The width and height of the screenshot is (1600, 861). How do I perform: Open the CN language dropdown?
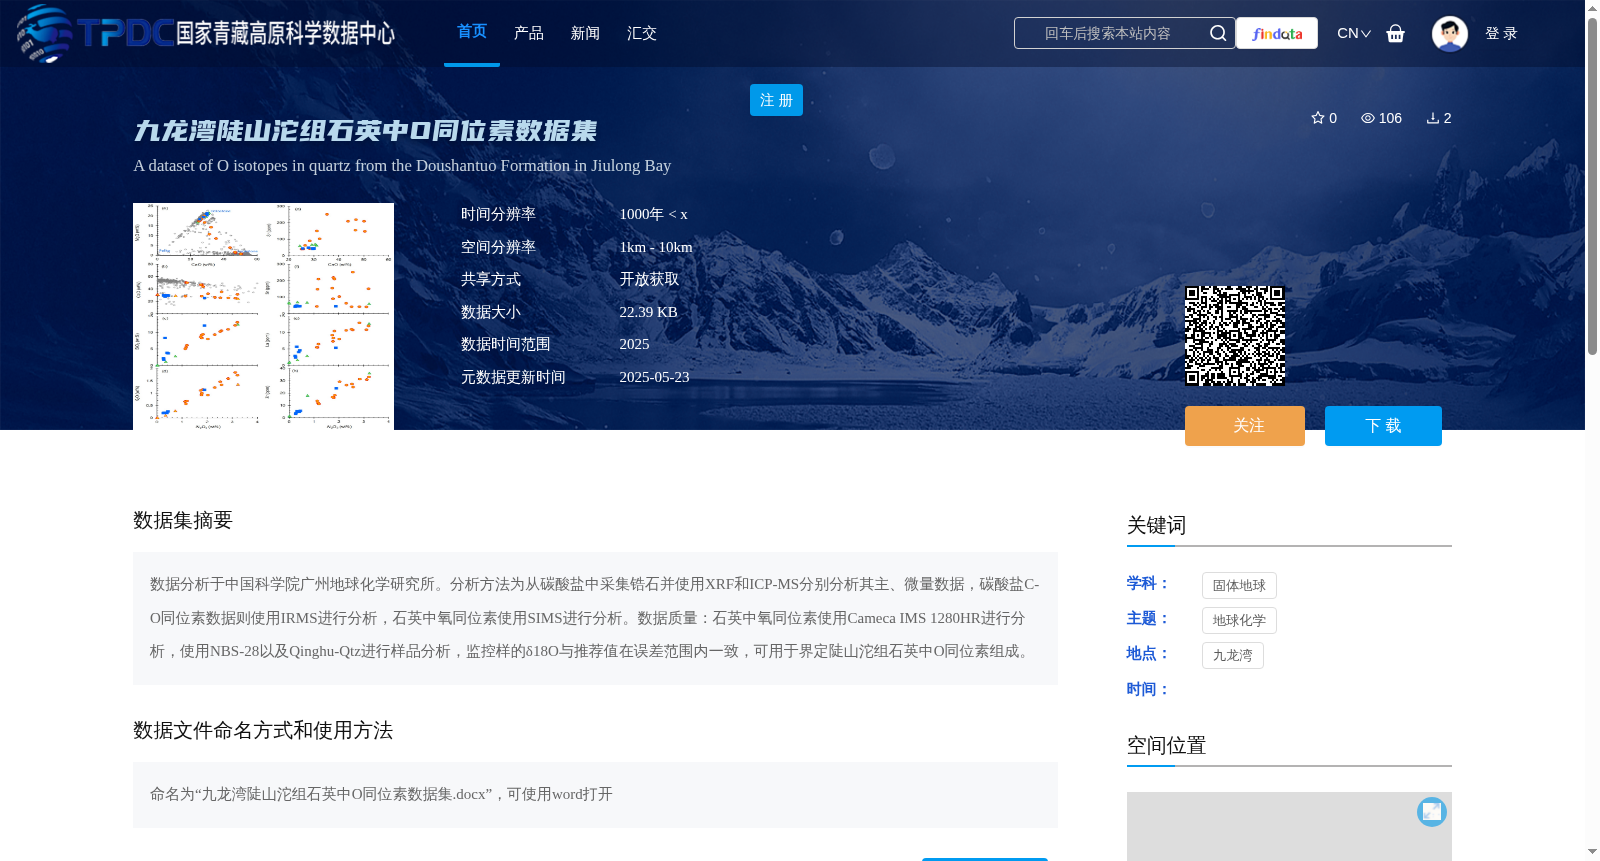[x=1354, y=33]
